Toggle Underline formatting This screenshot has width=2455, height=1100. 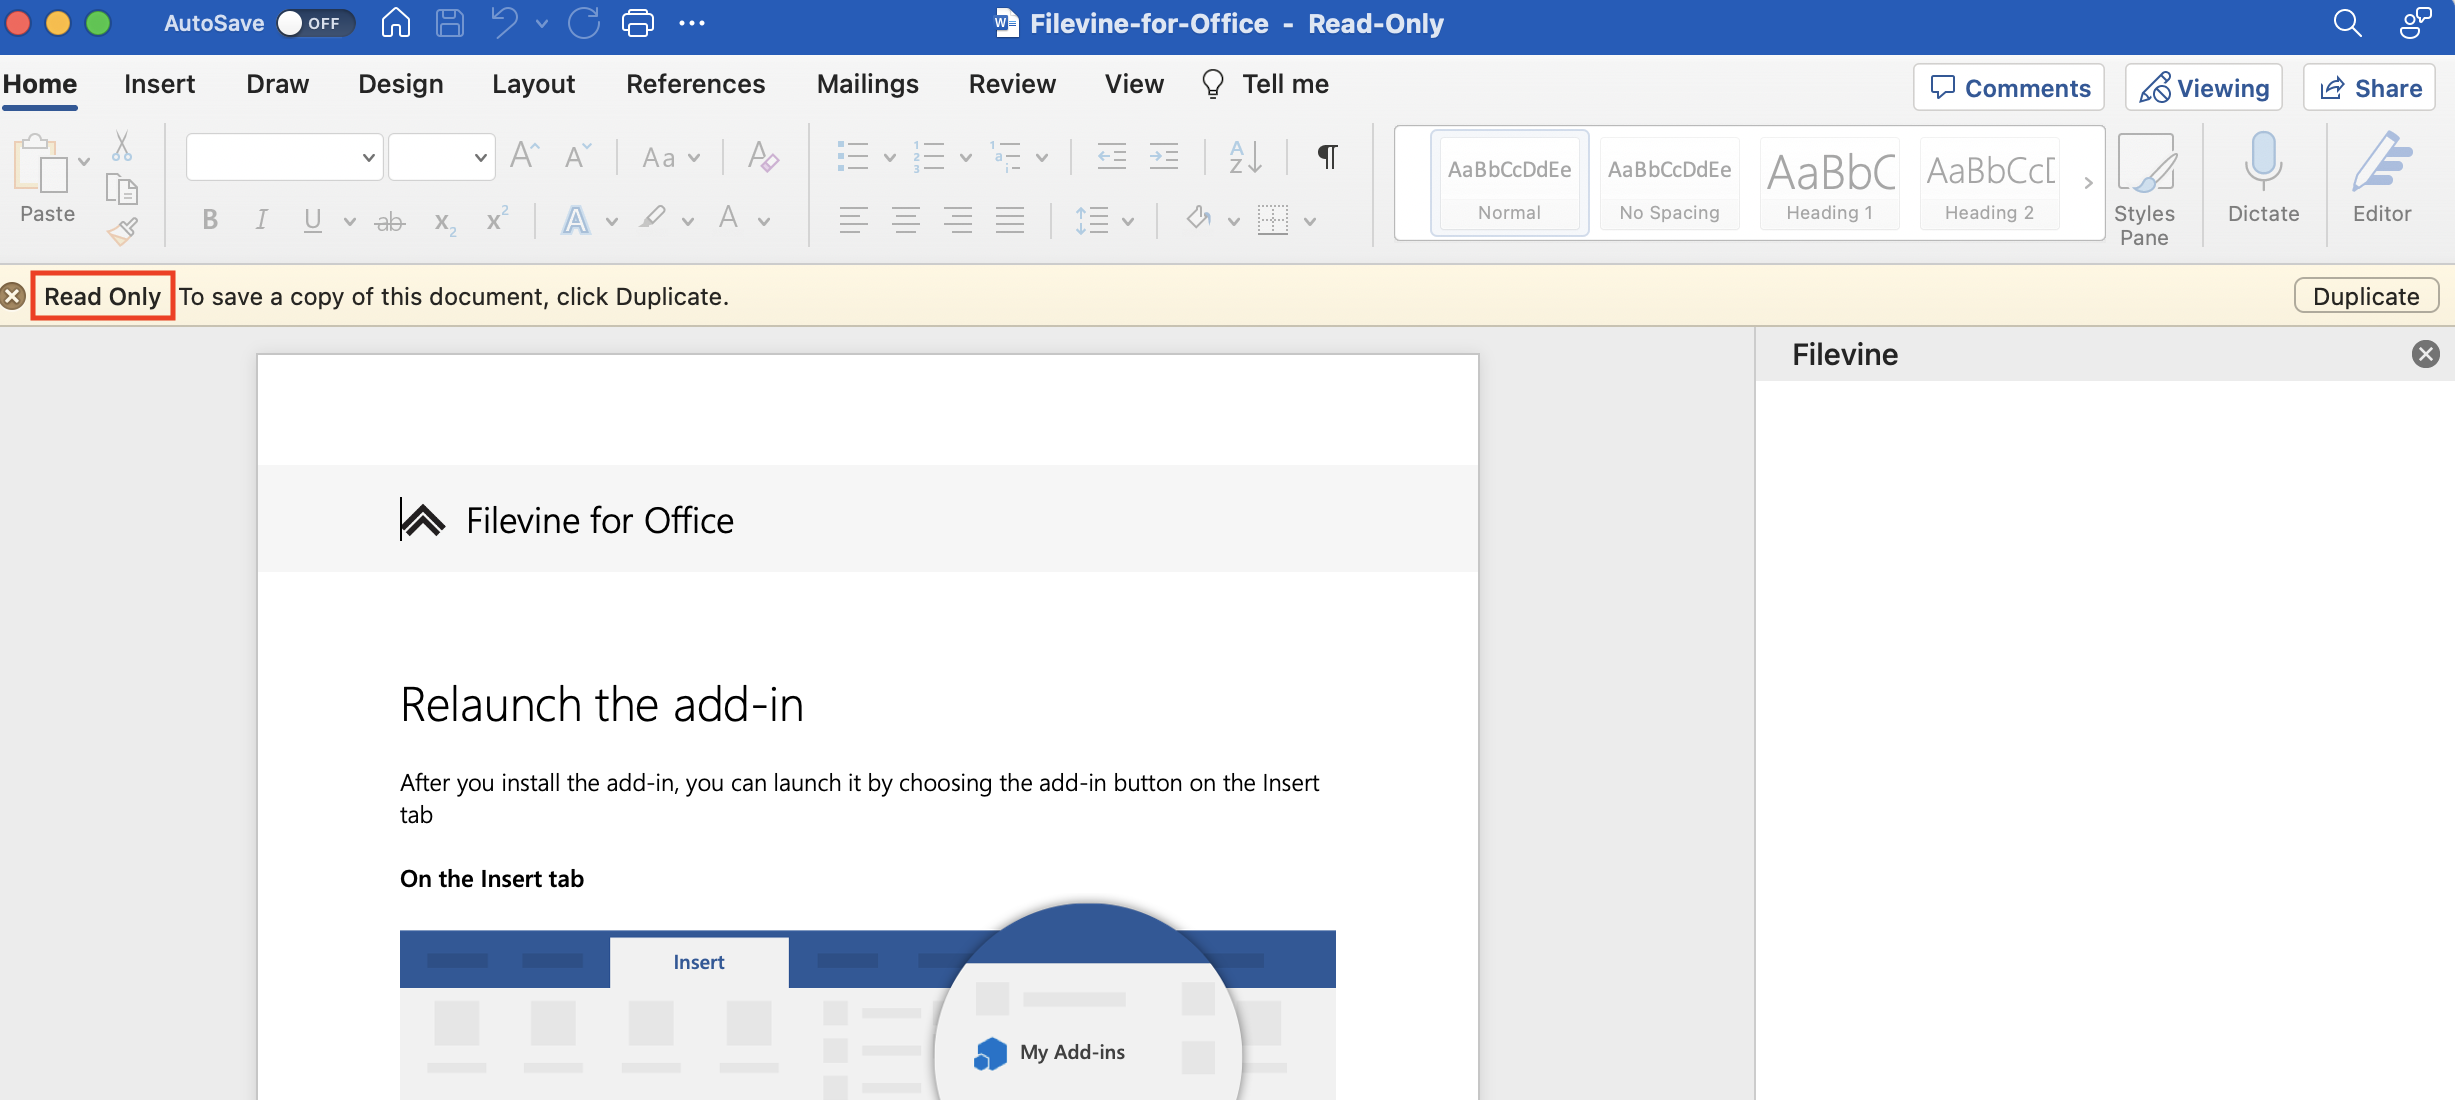(313, 220)
